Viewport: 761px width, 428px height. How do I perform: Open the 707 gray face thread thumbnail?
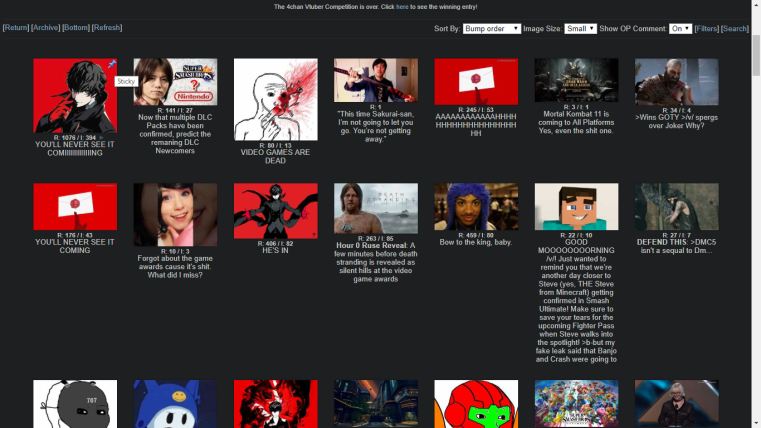click(x=75, y=404)
